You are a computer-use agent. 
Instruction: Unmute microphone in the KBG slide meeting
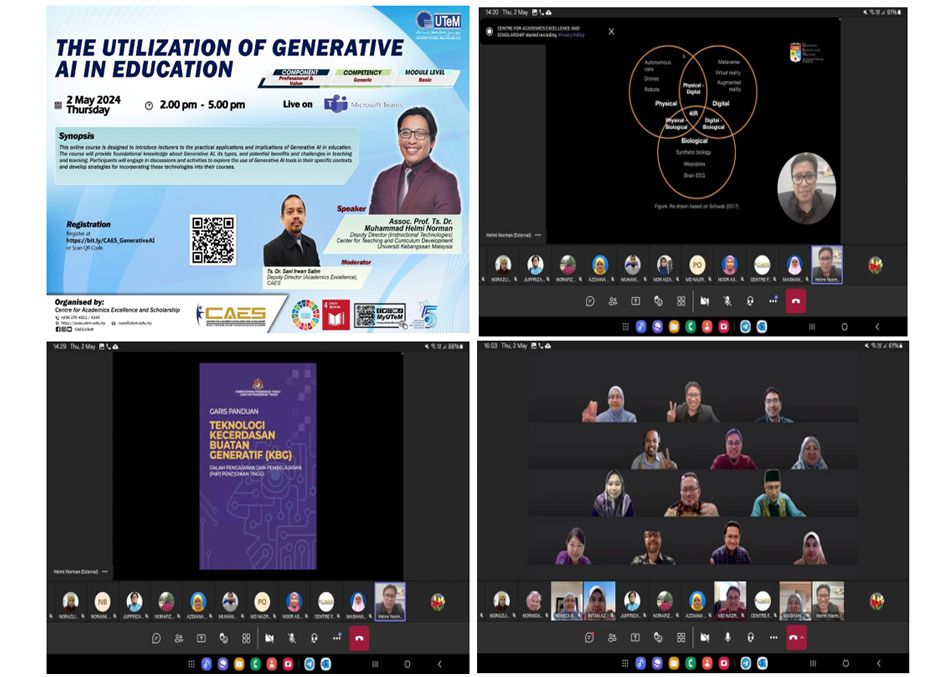tap(292, 638)
